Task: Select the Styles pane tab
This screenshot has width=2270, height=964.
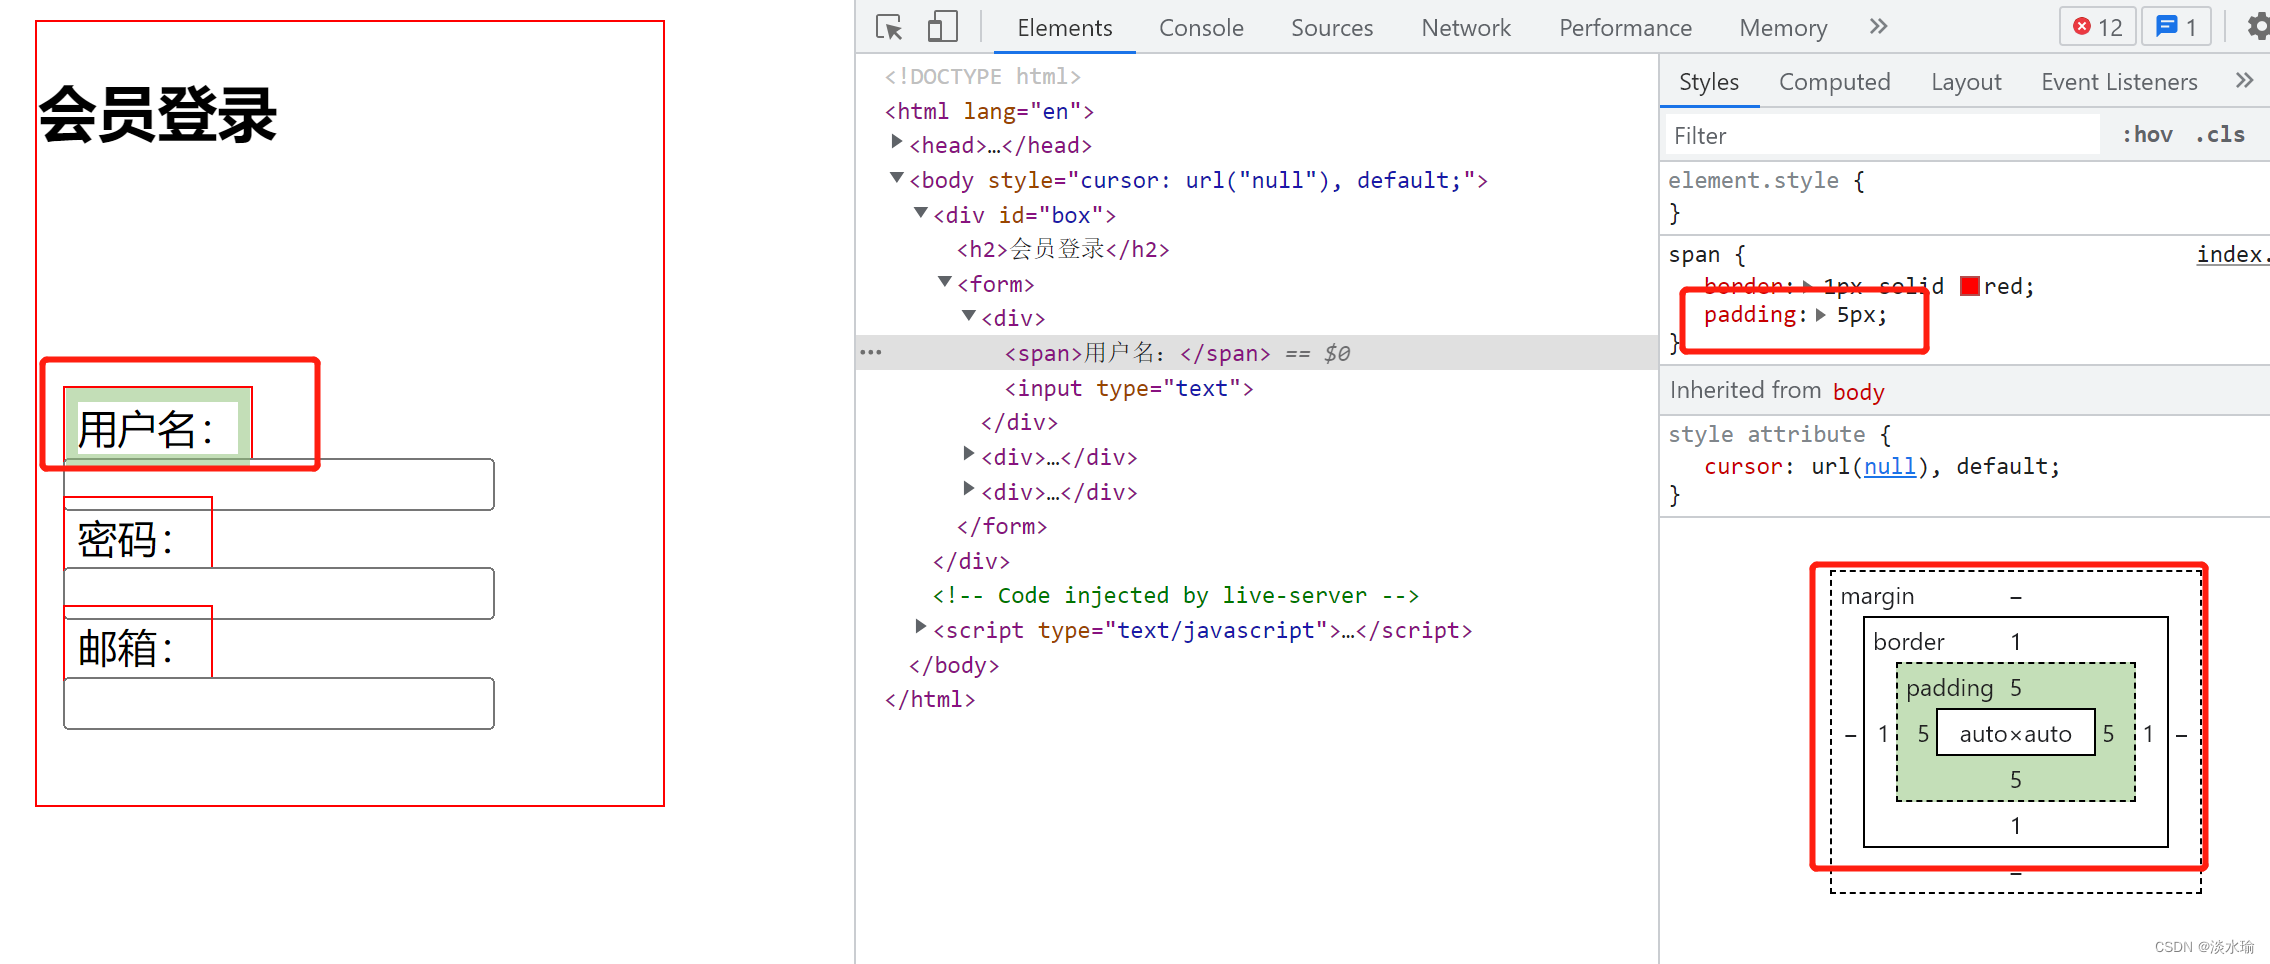Action: coord(1709,82)
